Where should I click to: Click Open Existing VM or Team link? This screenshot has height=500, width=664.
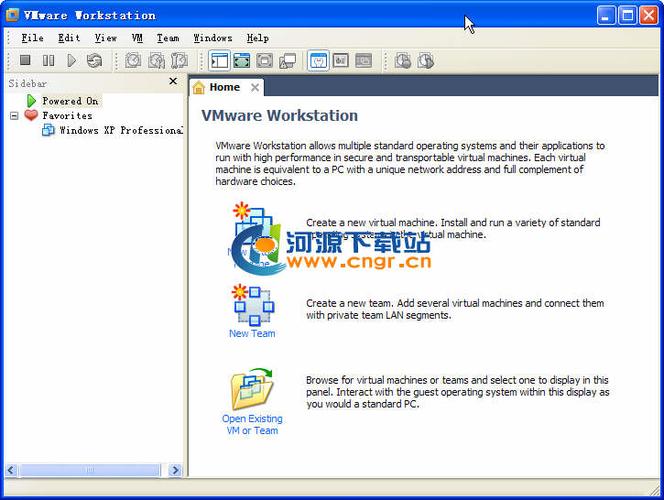click(x=252, y=424)
